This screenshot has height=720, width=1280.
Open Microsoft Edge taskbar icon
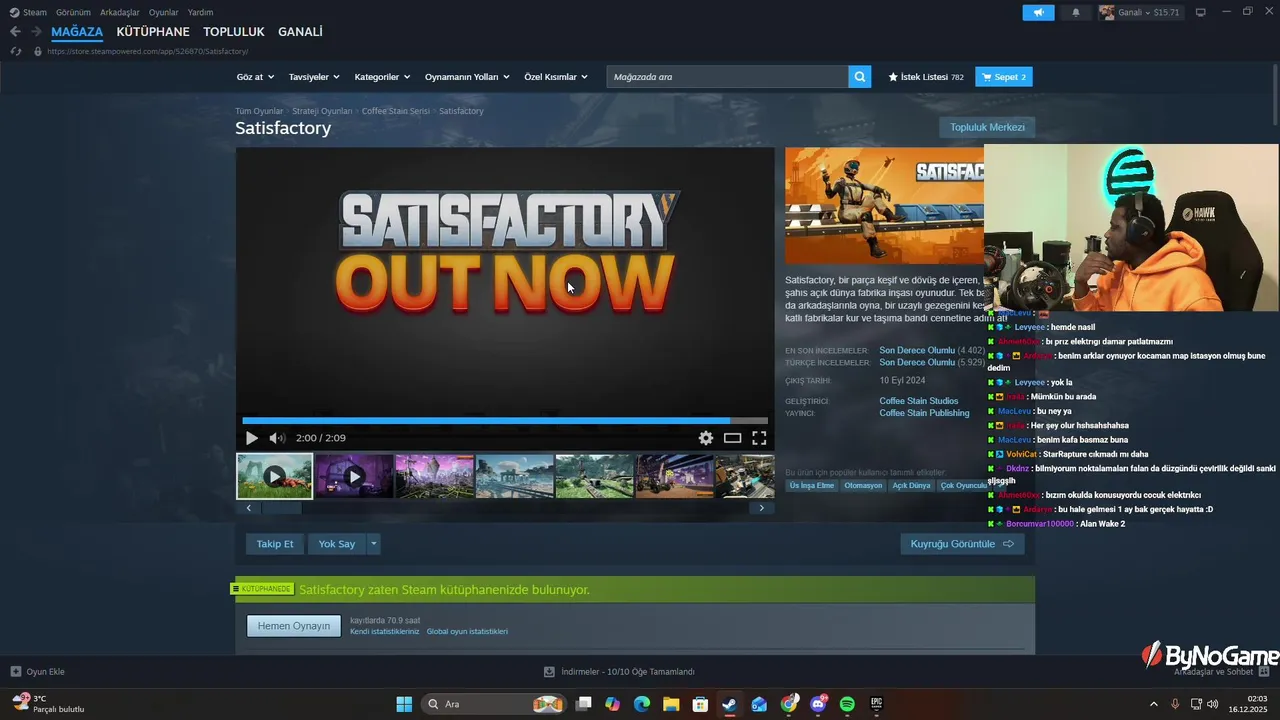[x=642, y=704]
